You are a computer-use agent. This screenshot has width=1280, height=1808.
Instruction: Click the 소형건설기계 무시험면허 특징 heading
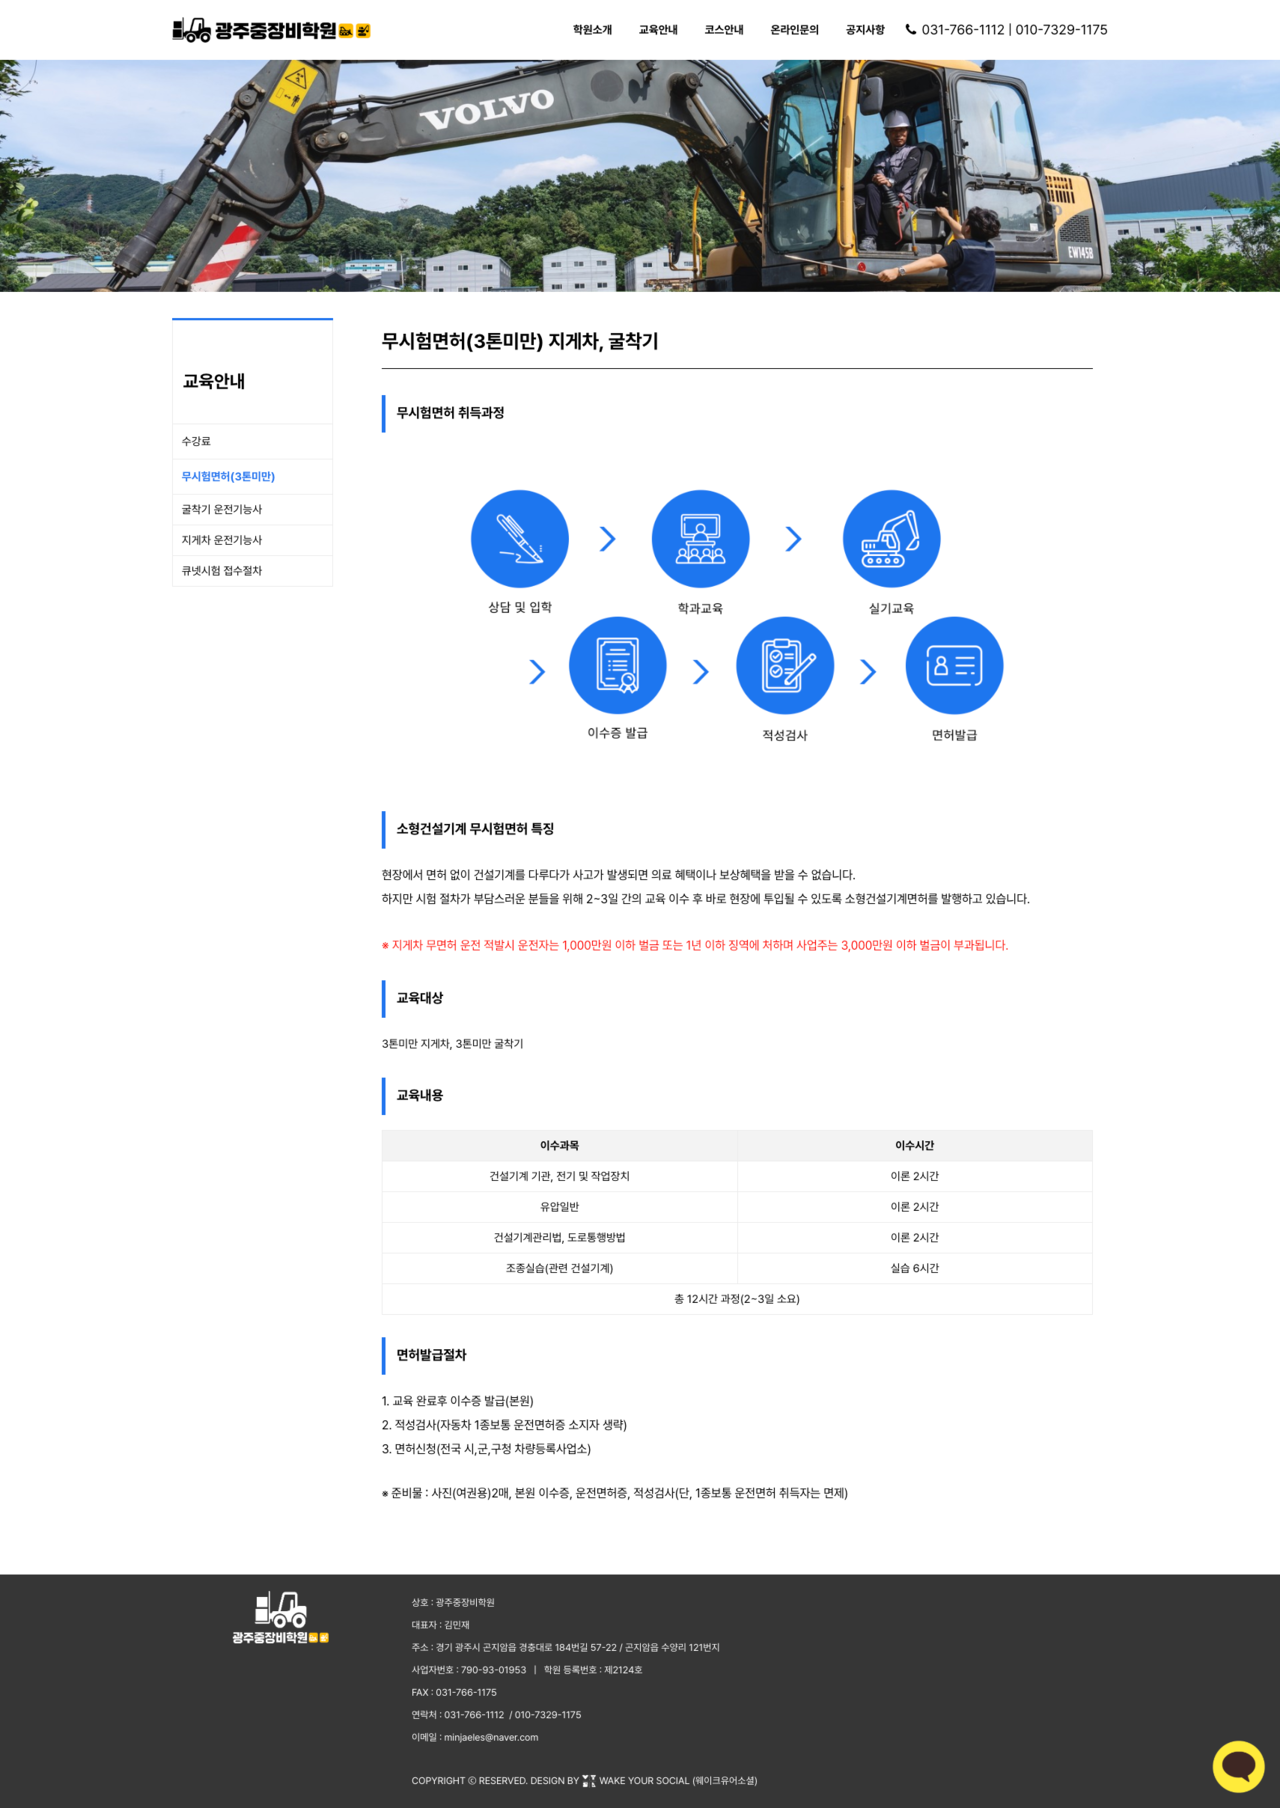475,829
